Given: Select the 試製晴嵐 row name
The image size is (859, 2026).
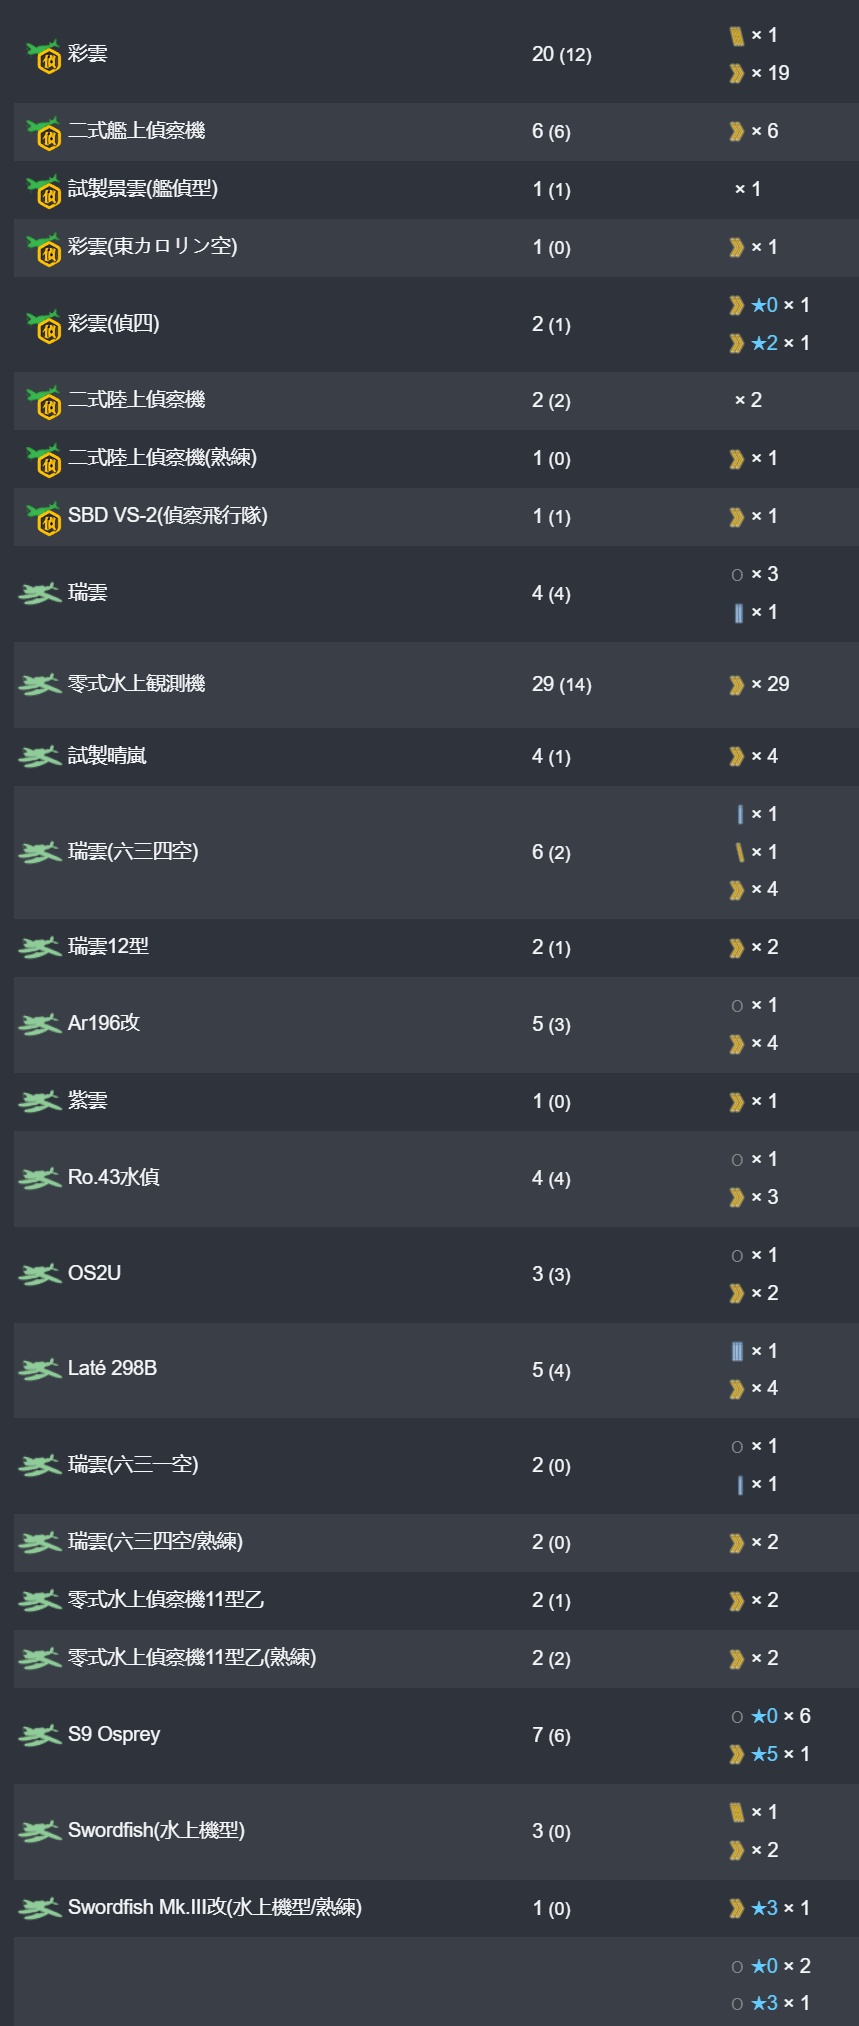Looking at the screenshot, I should pos(107,756).
